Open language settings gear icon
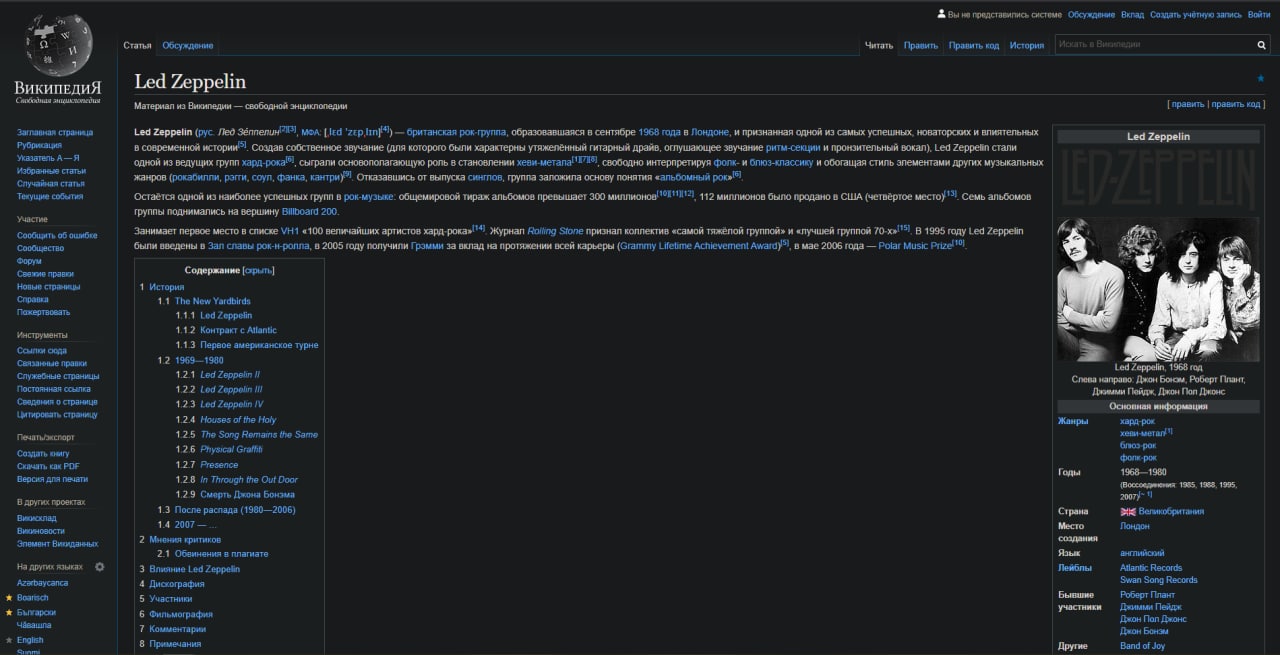 click(x=99, y=567)
